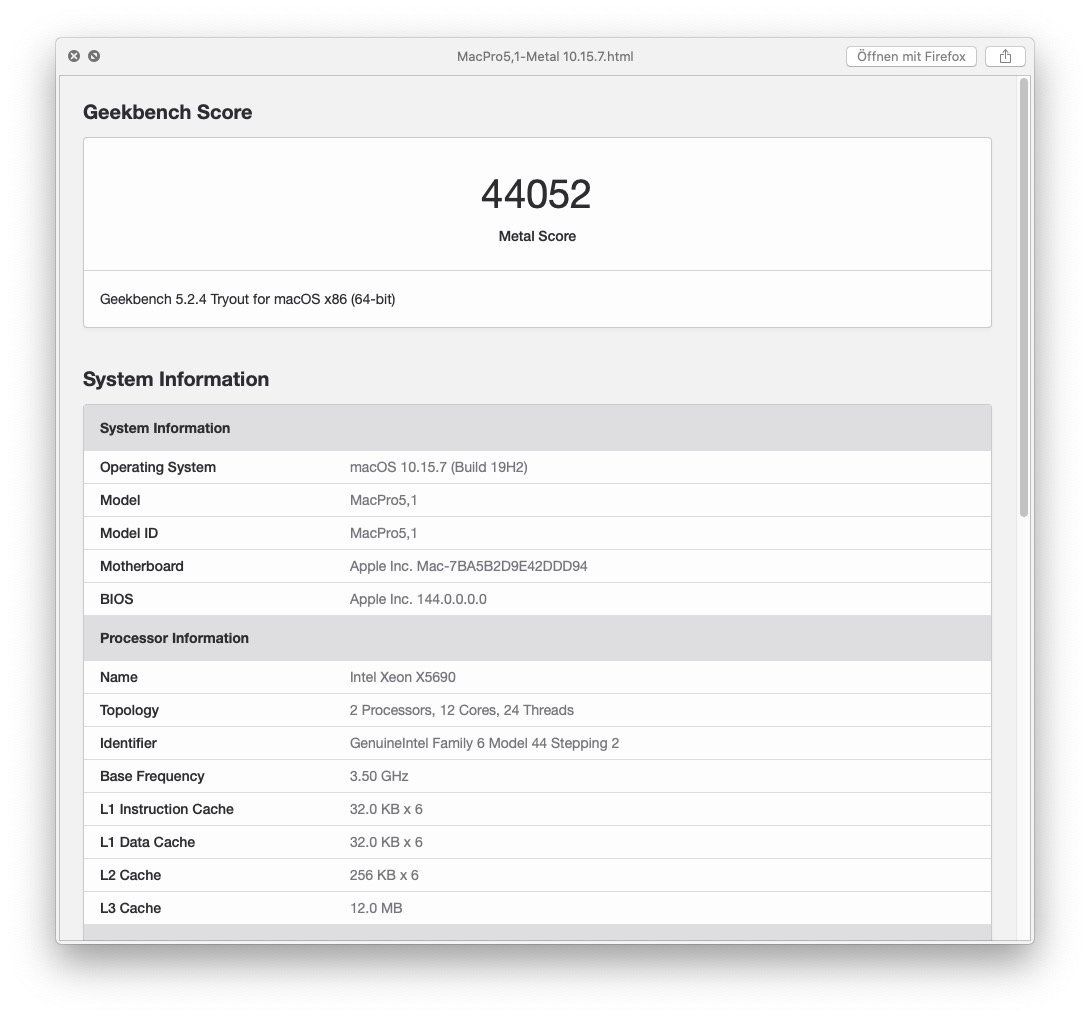Screen dimensions: 1090x1018
Task: Open file with 'Öffnen mit Firefox' button
Action: 911,56
